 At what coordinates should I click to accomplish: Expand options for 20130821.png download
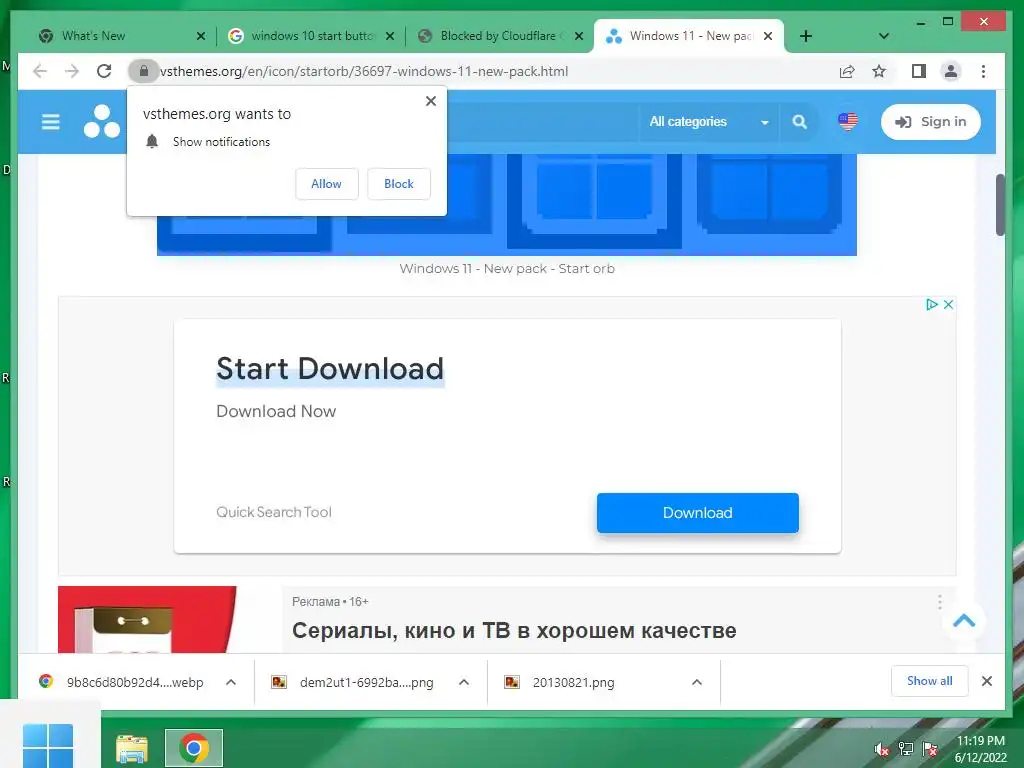pos(697,682)
